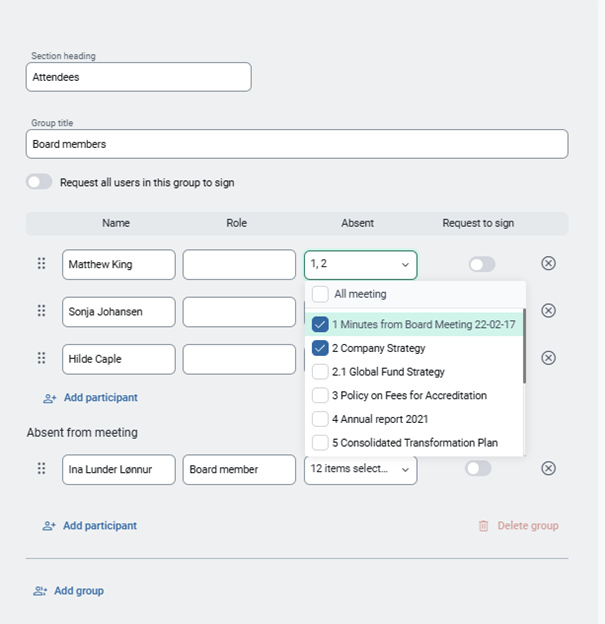Grab the drag handle beside Matthew King

pyautogui.click(x=41, y=263)
